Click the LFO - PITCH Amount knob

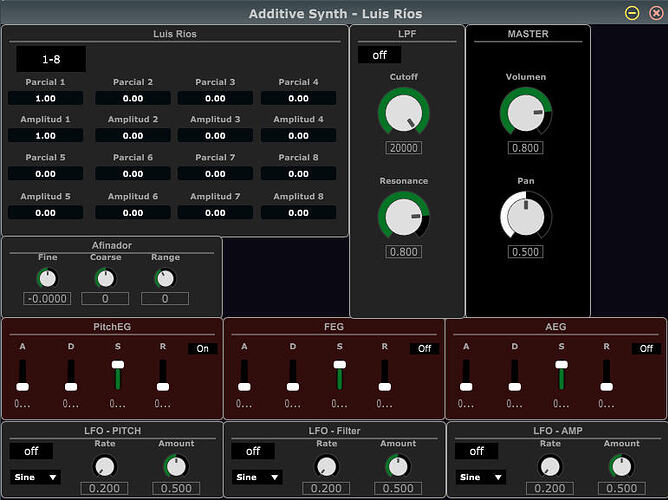click(176, 466)
